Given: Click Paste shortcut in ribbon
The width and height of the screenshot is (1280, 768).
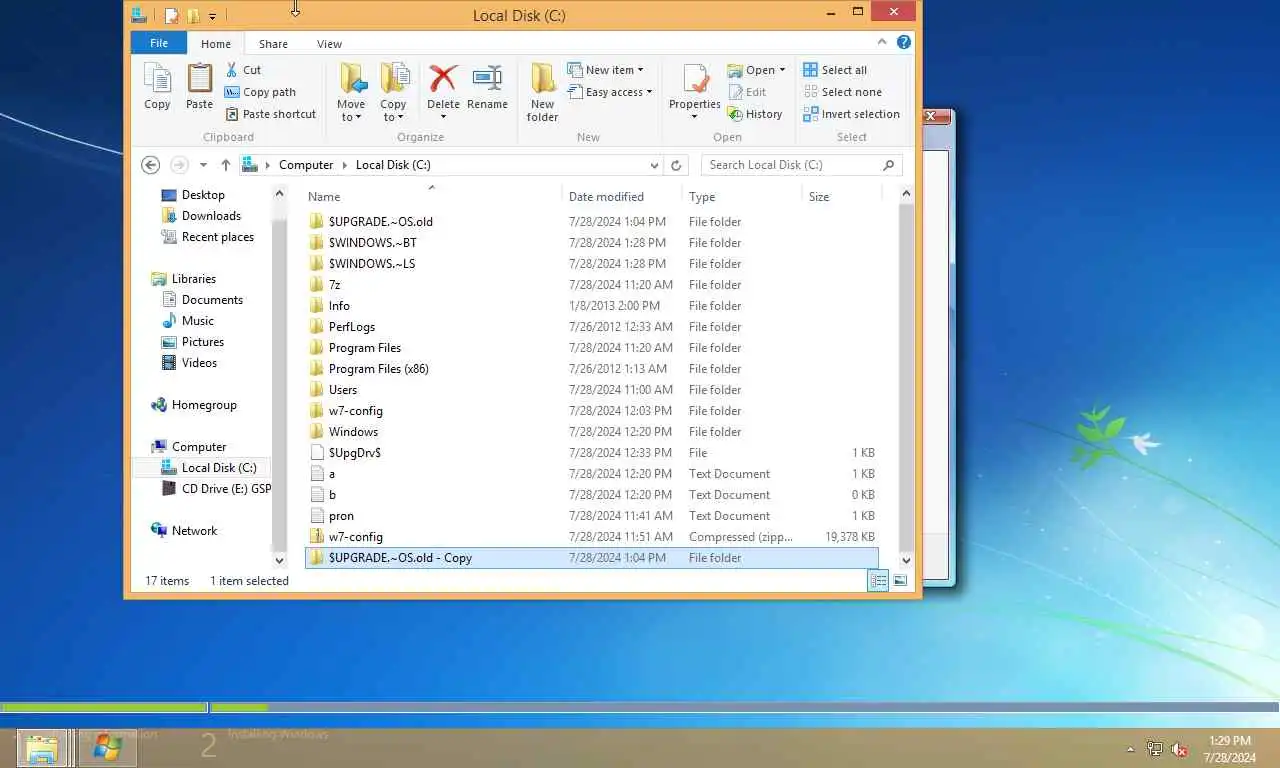Looking at the screenshot, I should (271, 114).
